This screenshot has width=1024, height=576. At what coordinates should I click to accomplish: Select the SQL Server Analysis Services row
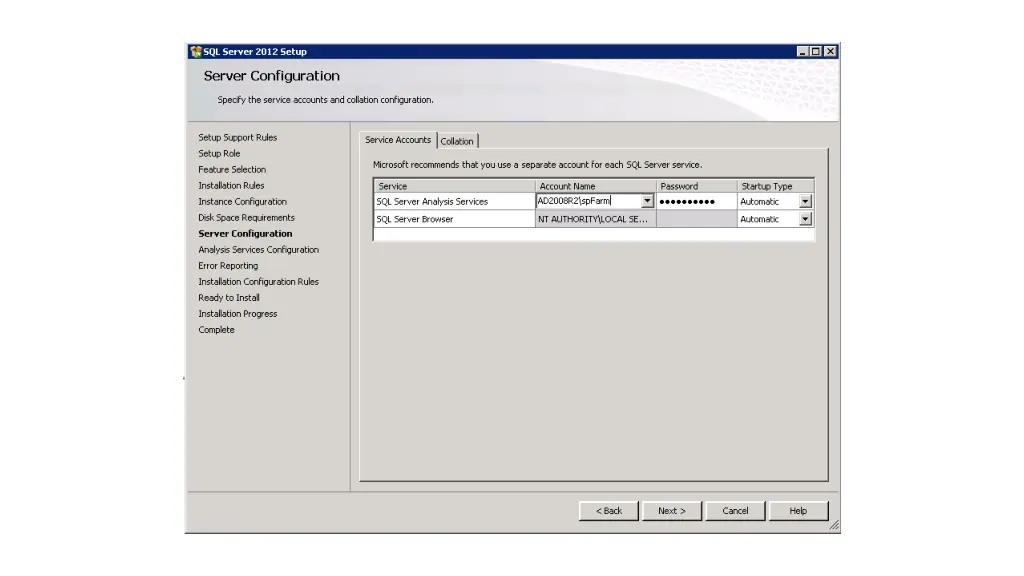(x=454, y=201)
